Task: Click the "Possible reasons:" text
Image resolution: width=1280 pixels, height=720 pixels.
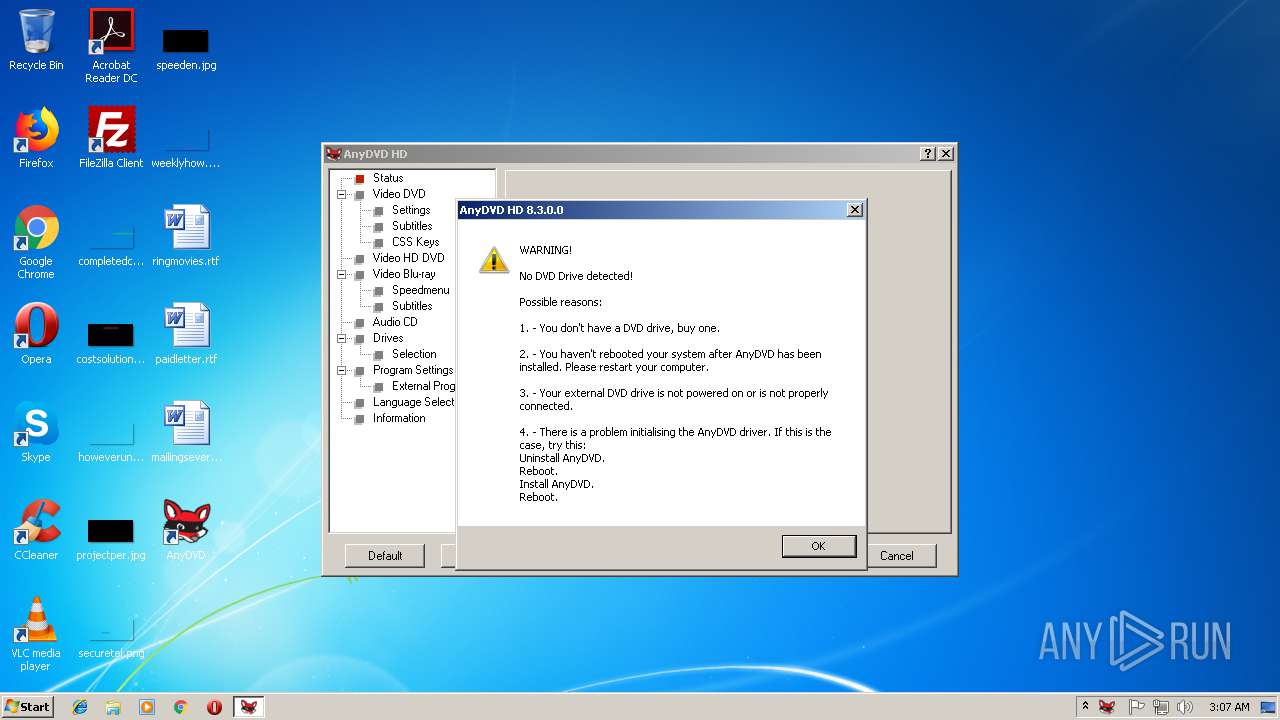Action: point(560,302)
